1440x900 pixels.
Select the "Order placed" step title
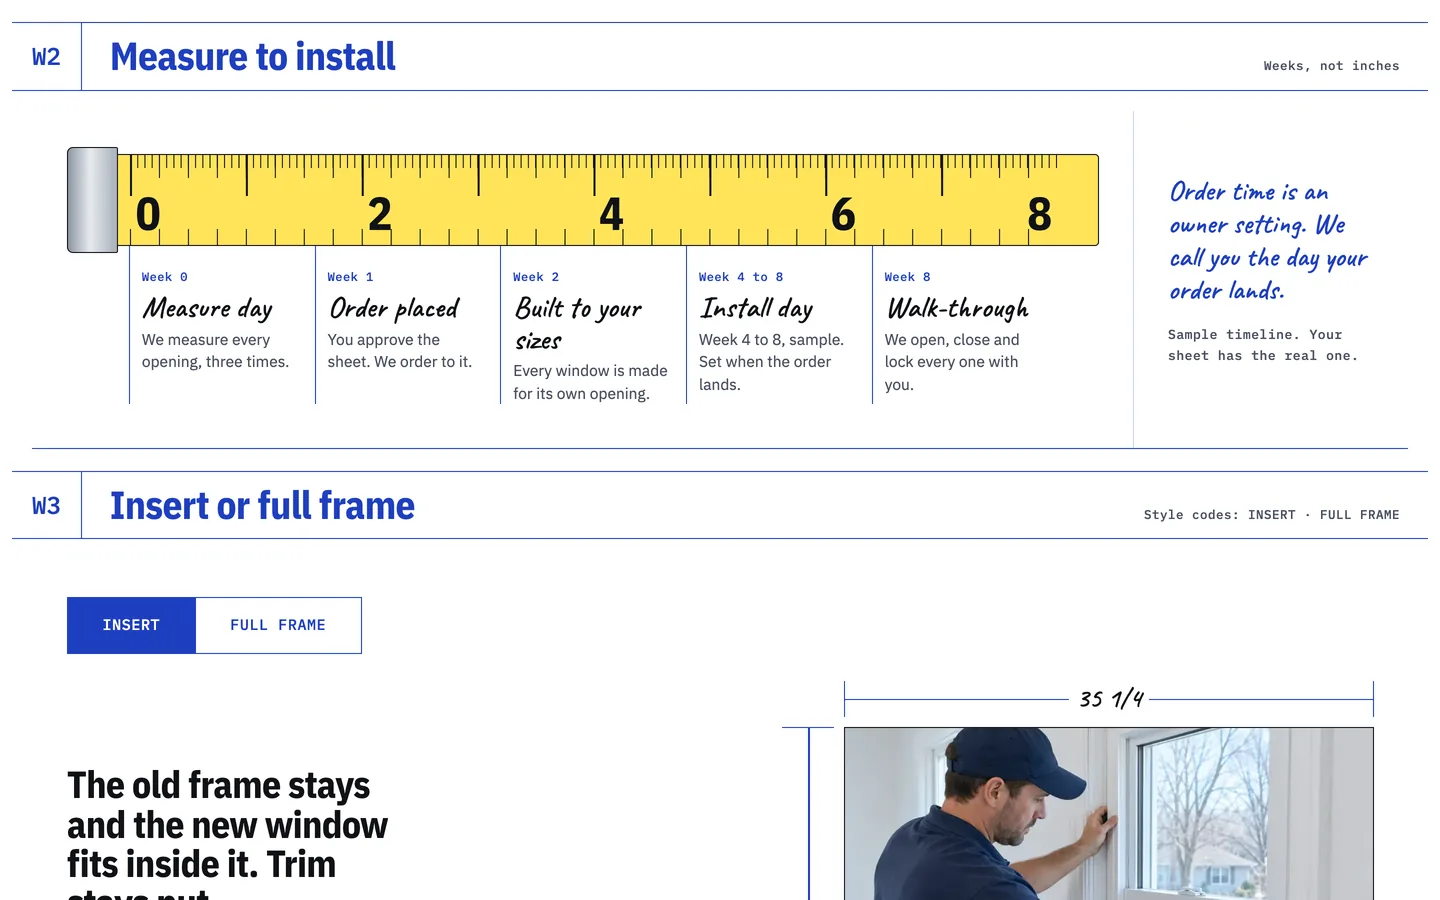click(x=394, y=308)
